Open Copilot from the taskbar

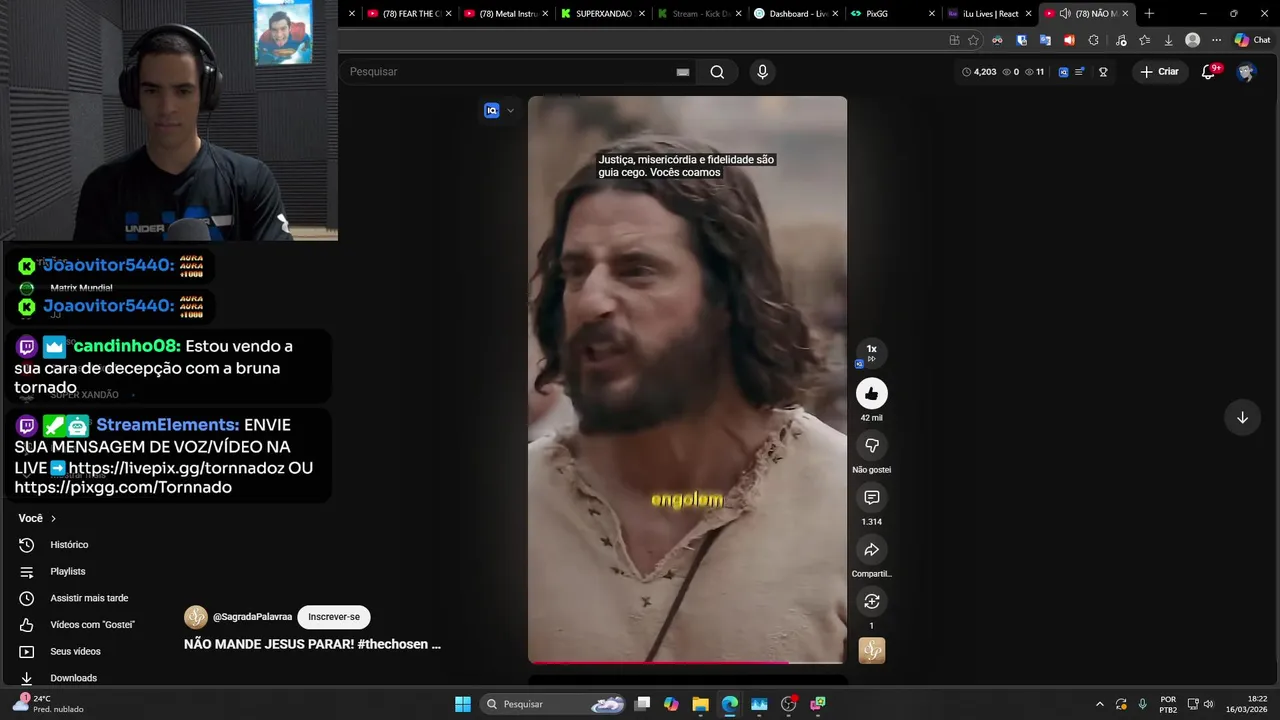pos(671,704)
